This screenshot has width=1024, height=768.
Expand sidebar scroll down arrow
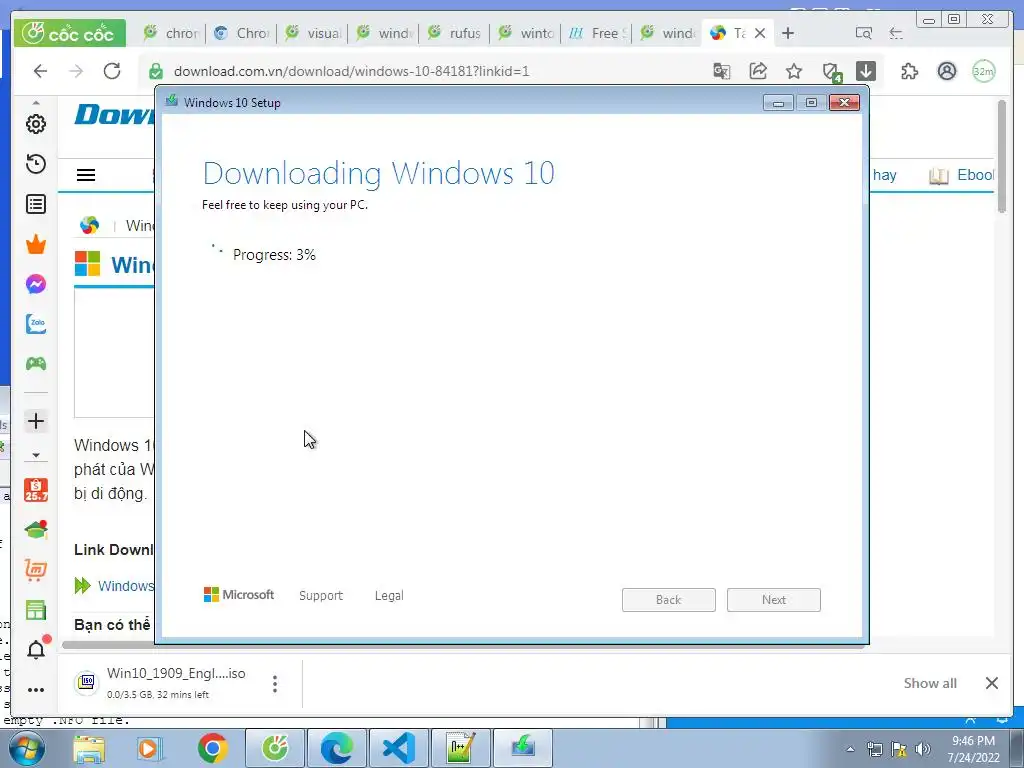(36, 455)
